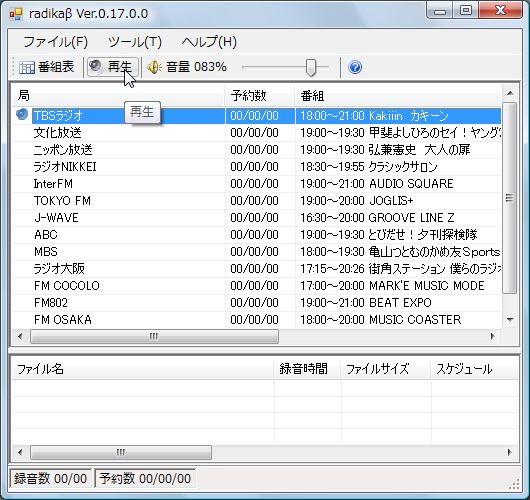This screenshot has width=530, height=500.
Task: Click the 予約数 00/00/00 status panel
Action: [145, 478]
